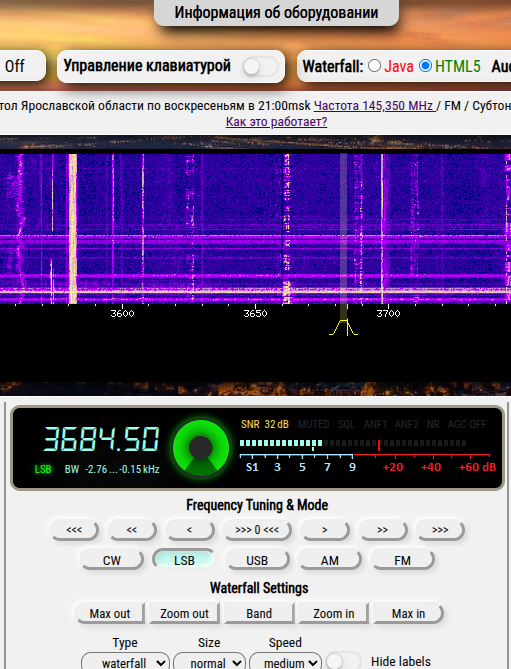Click the yellow passband tuning marker
511x669 pixels.
tap(343, 327)
